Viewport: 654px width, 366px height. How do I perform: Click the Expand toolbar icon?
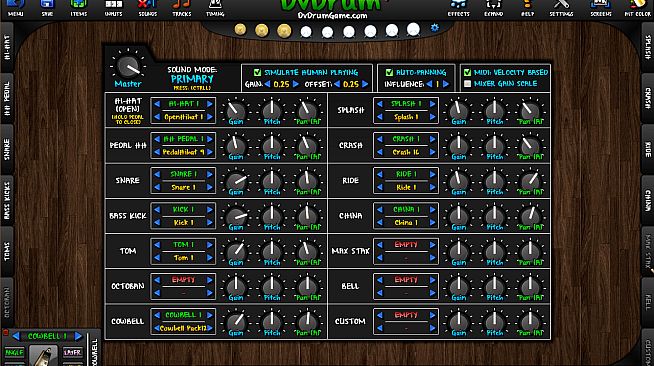(493, 8)
